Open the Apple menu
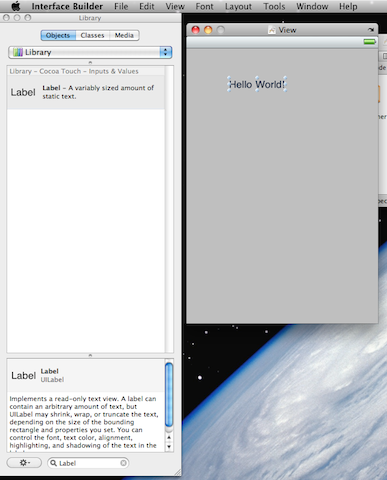The image size is (387, 480). click(x=15, y=6)
